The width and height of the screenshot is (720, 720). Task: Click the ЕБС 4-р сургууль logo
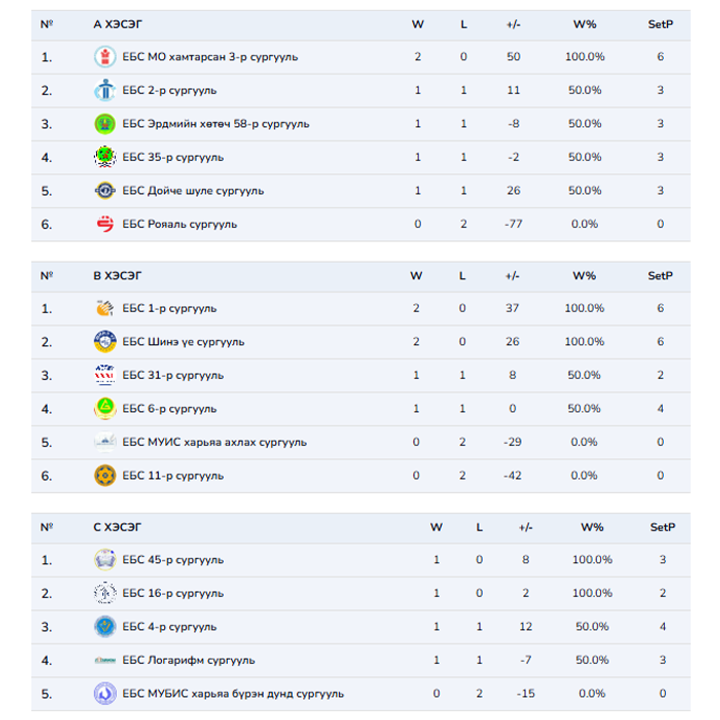(x=105, y=627)
